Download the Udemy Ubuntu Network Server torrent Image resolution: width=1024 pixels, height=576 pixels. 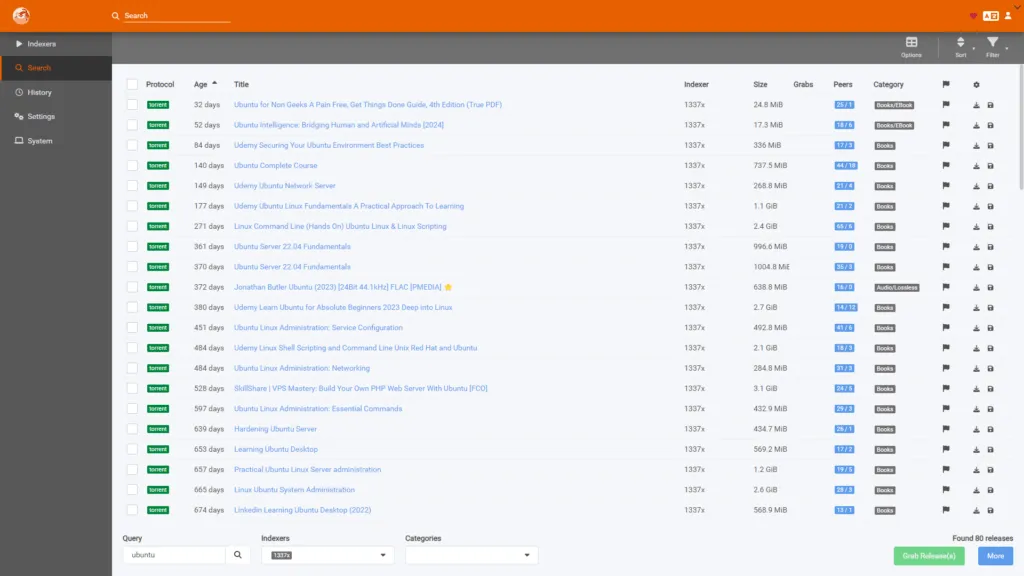click(976, 185)
